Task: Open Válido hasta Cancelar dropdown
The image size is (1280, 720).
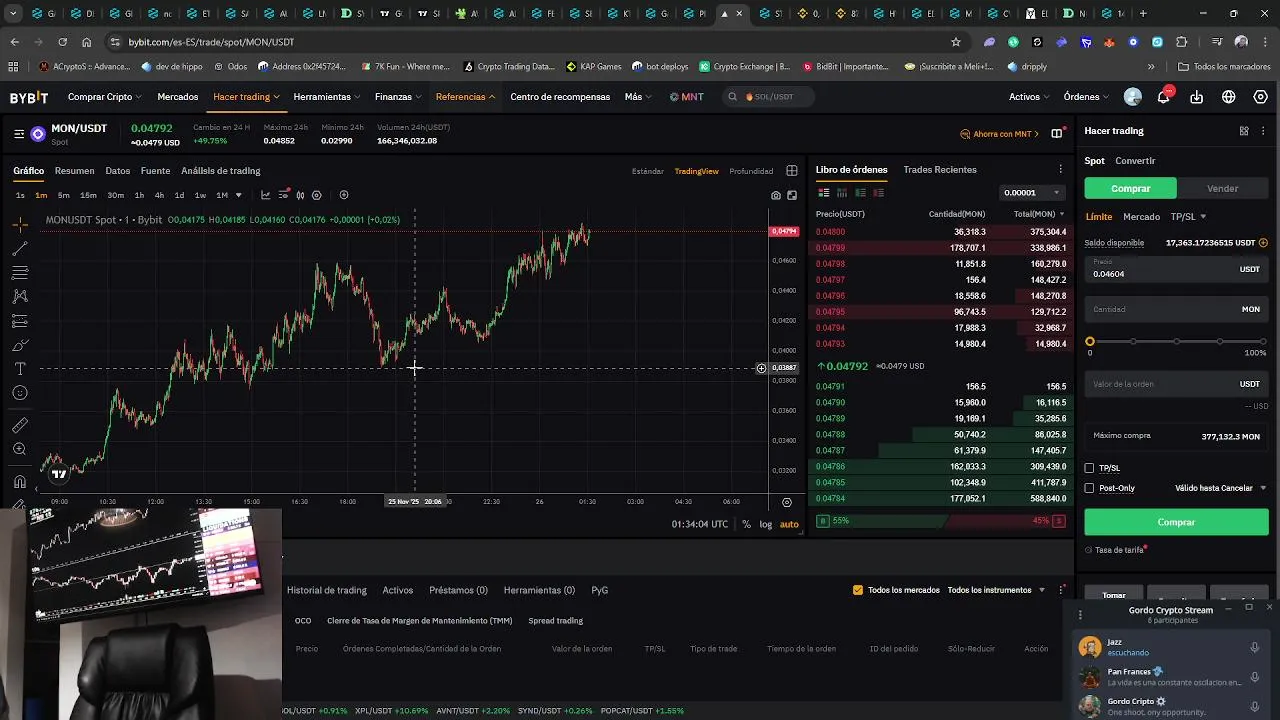Action: click(x=1221, y=488)
